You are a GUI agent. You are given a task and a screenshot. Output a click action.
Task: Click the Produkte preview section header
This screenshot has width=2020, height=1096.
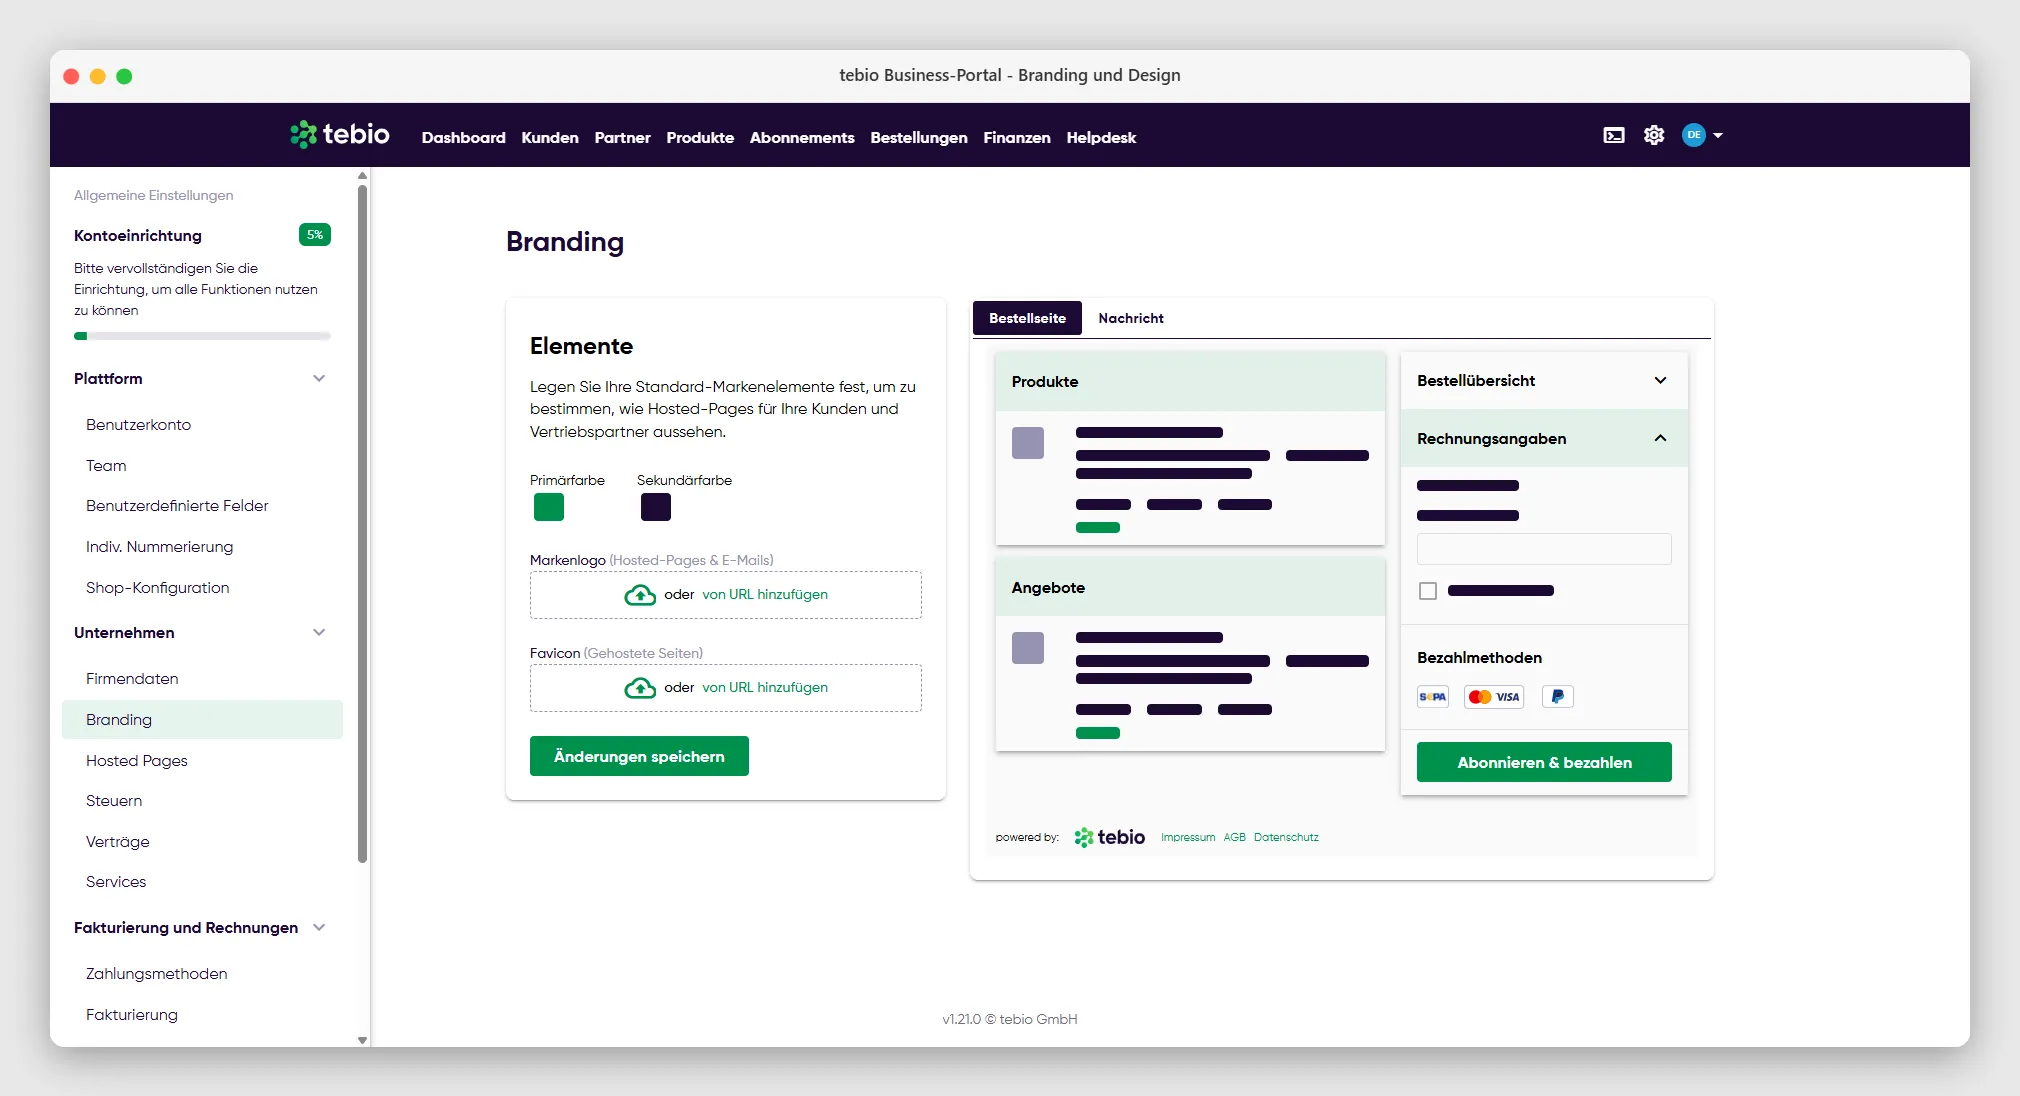coord(1190,381)
